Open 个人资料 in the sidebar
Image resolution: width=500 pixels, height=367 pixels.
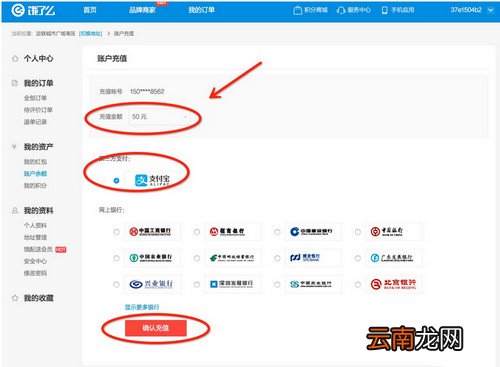(35, 225)
